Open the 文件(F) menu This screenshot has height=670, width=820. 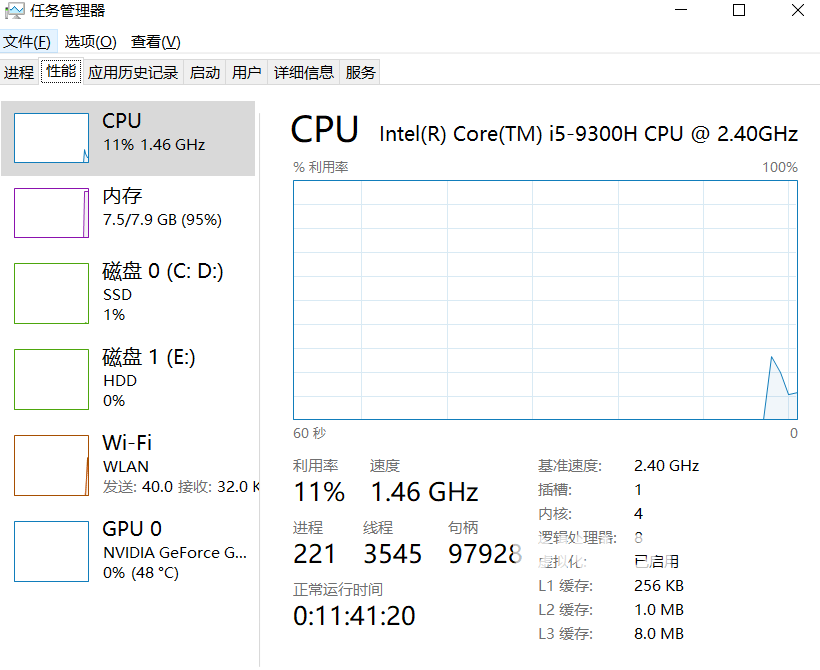coord(27,41)
